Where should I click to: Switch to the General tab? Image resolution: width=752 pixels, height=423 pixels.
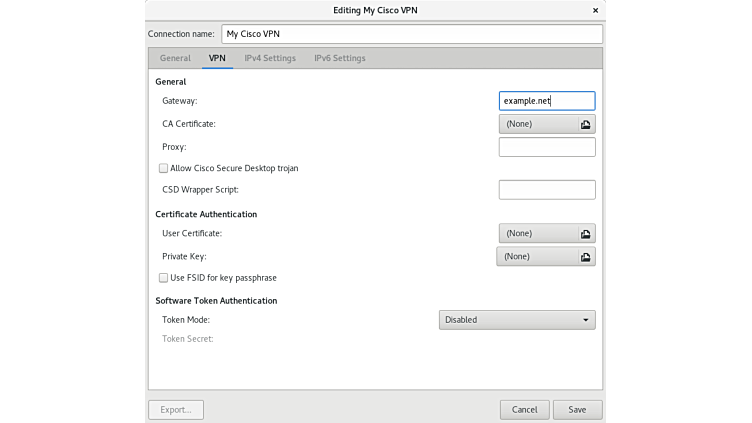[x=175, y=58]
